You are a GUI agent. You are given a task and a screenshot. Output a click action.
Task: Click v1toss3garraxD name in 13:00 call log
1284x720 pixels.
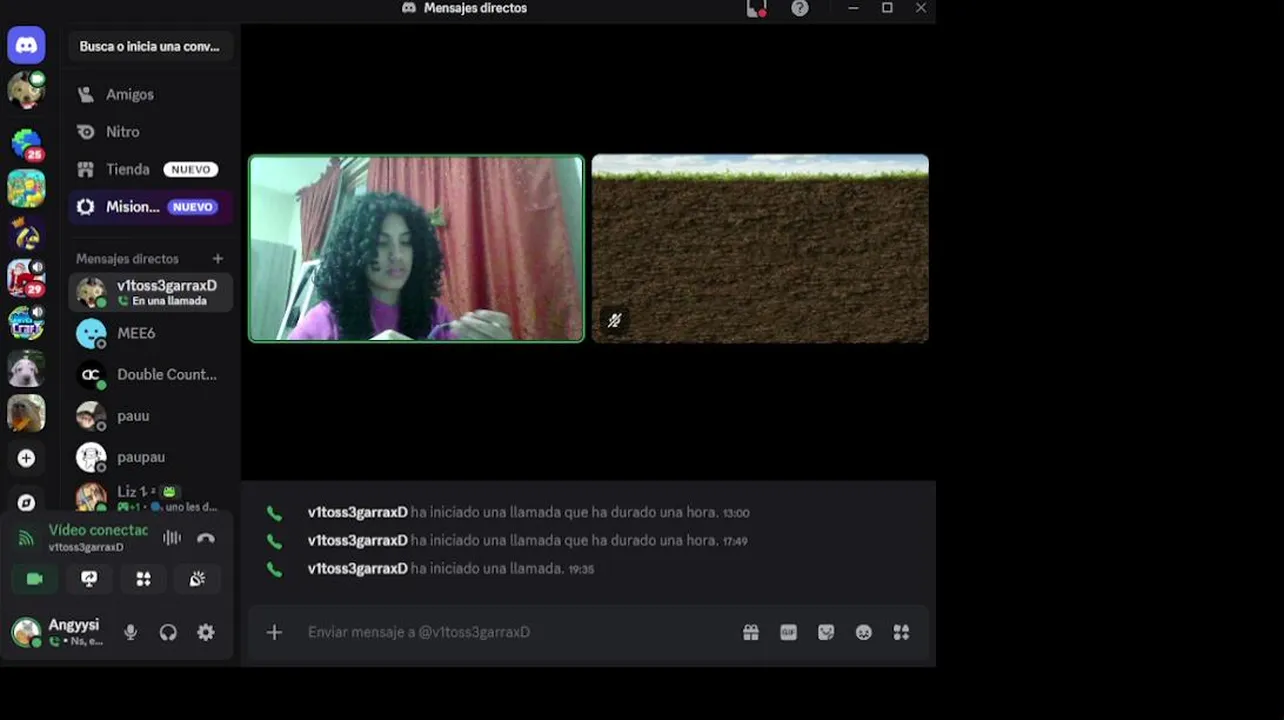coord(357,512)
